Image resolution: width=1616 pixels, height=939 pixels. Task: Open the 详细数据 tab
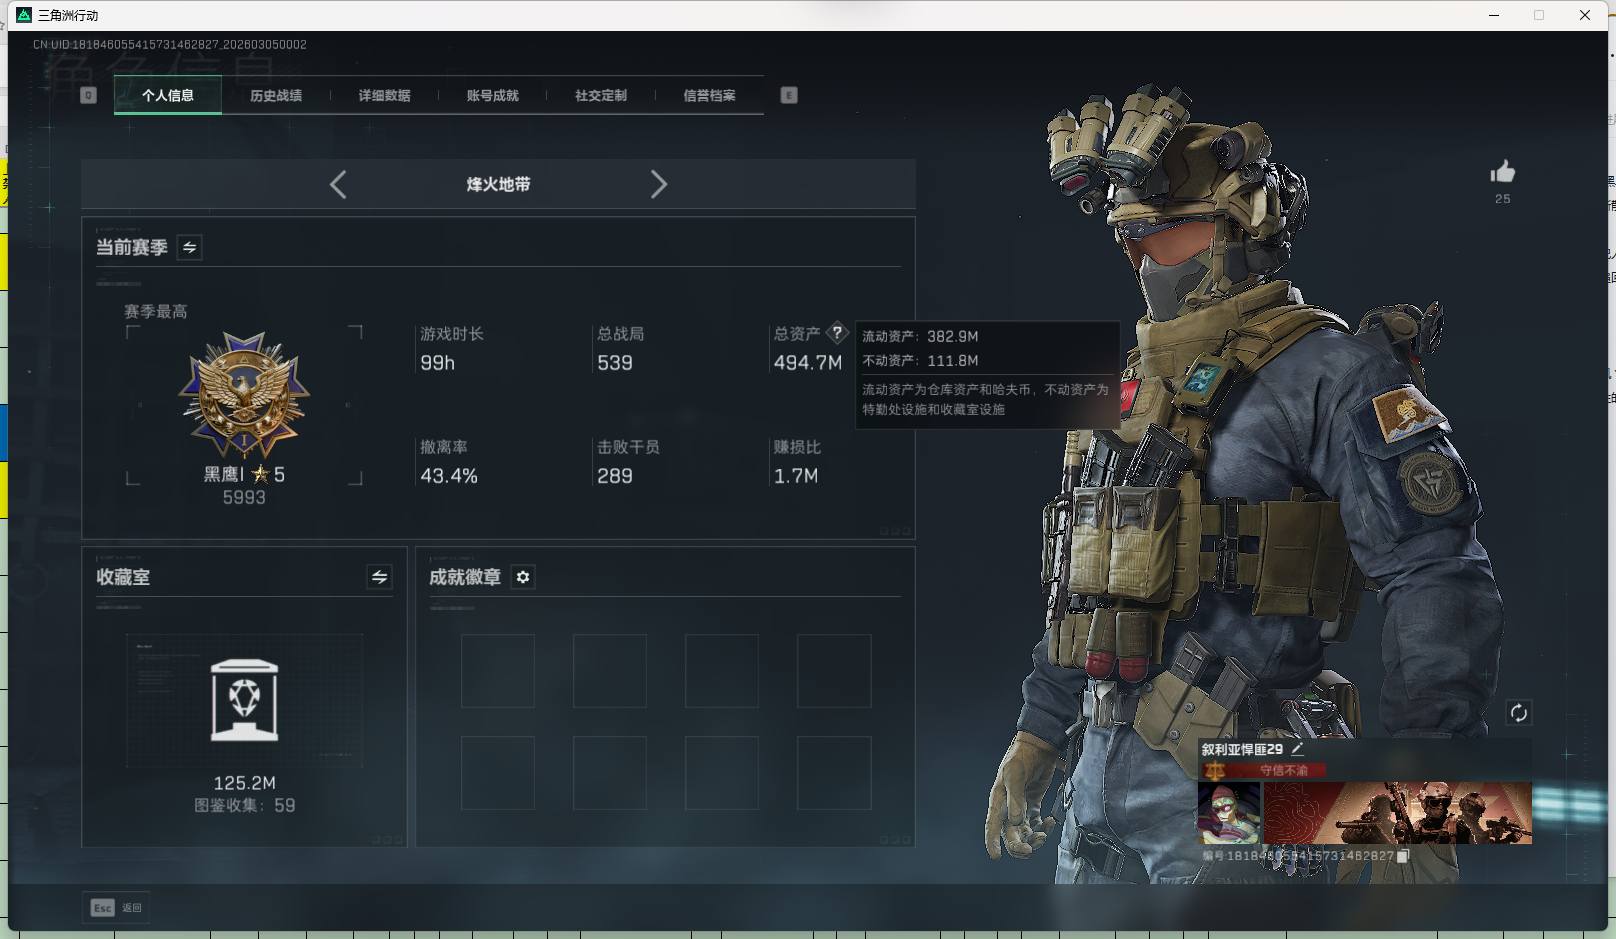coord(385,95)
